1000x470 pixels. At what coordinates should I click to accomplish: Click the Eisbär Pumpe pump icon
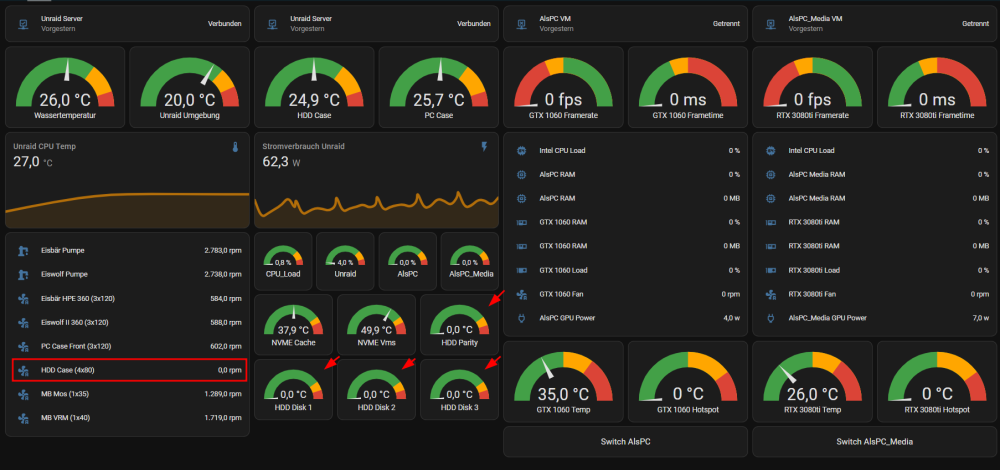[24, 251]
